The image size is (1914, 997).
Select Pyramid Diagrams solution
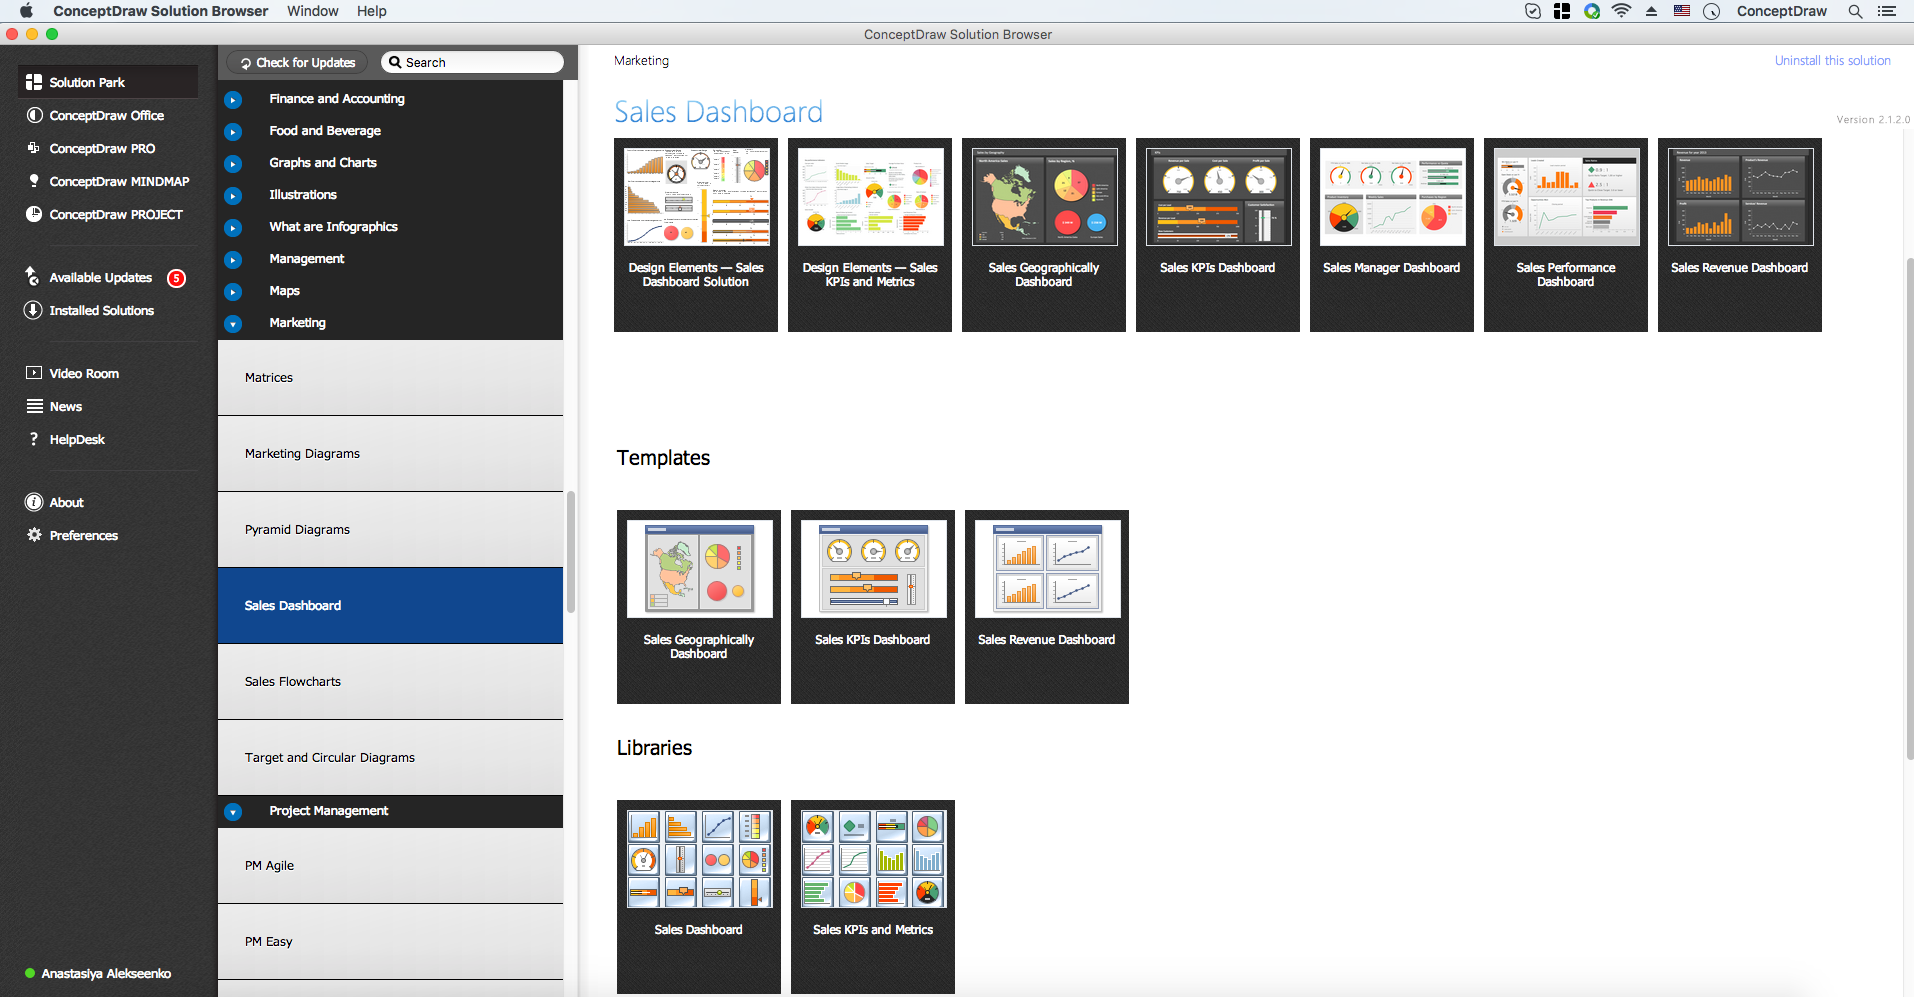tap(390, 530)
